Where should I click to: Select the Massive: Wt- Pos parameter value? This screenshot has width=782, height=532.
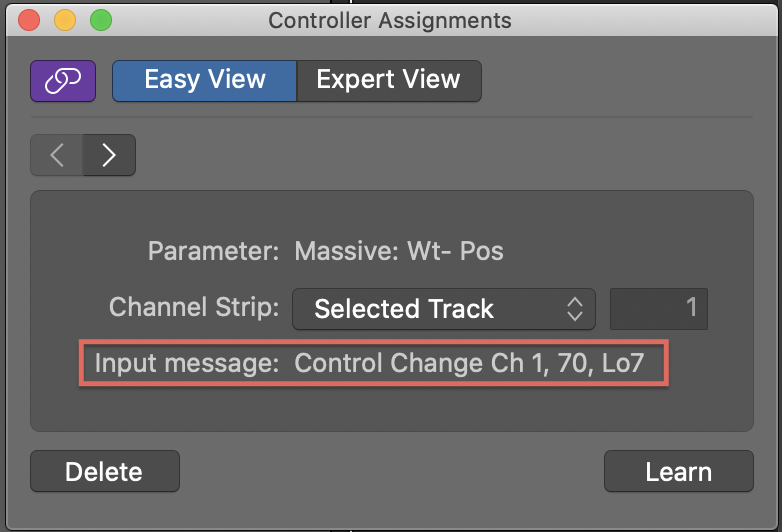(399, 251)
